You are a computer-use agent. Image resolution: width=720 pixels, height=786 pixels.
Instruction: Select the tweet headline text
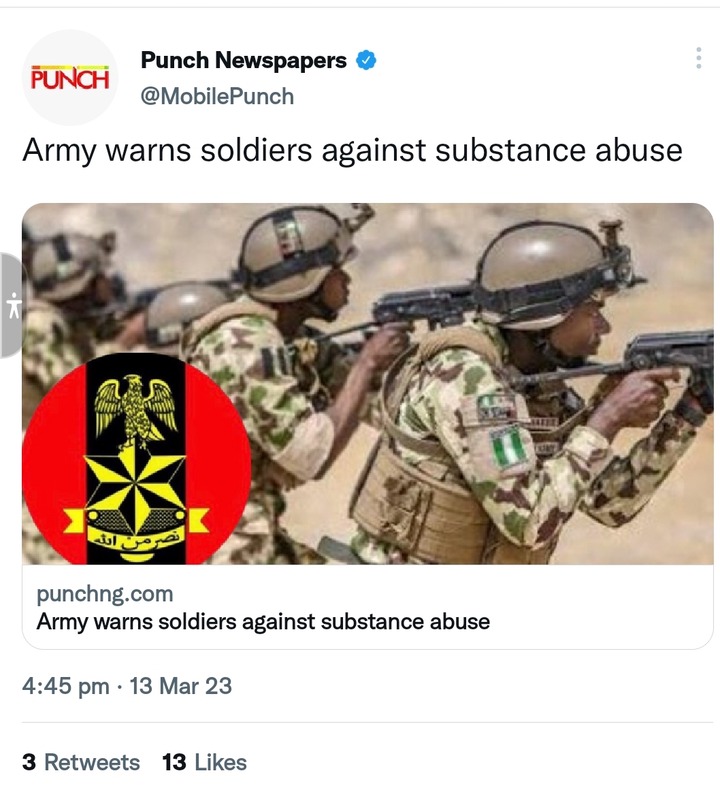tap(352, 150)
